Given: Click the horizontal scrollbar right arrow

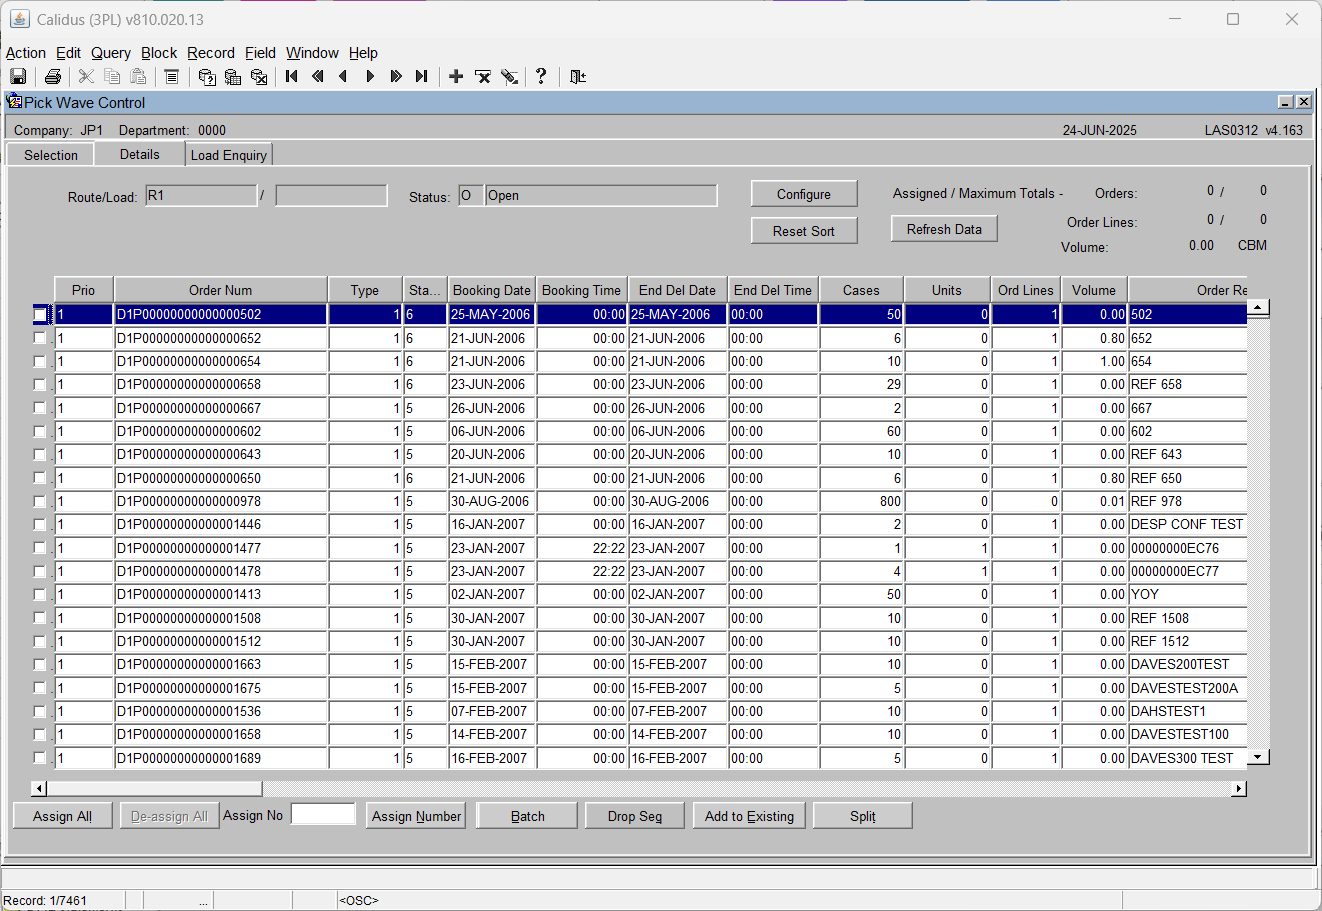Looking at the screenshot, I should click(1239, 789).
